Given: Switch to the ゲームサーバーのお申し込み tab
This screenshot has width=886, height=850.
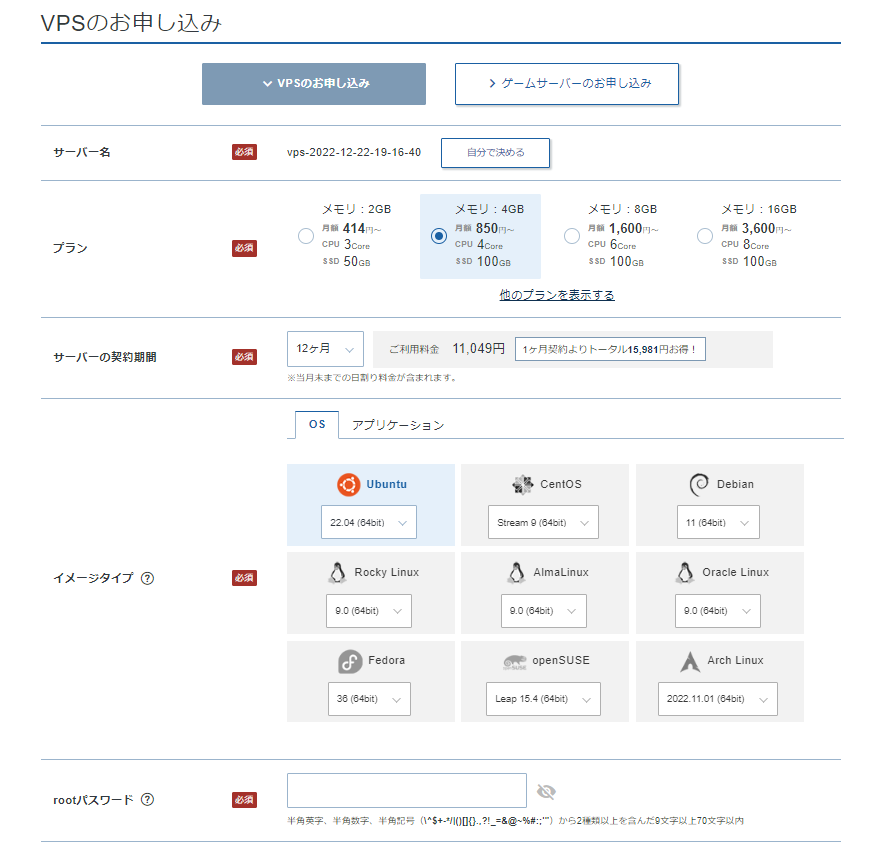Looking at the screenshot, I should click(567, 84).
